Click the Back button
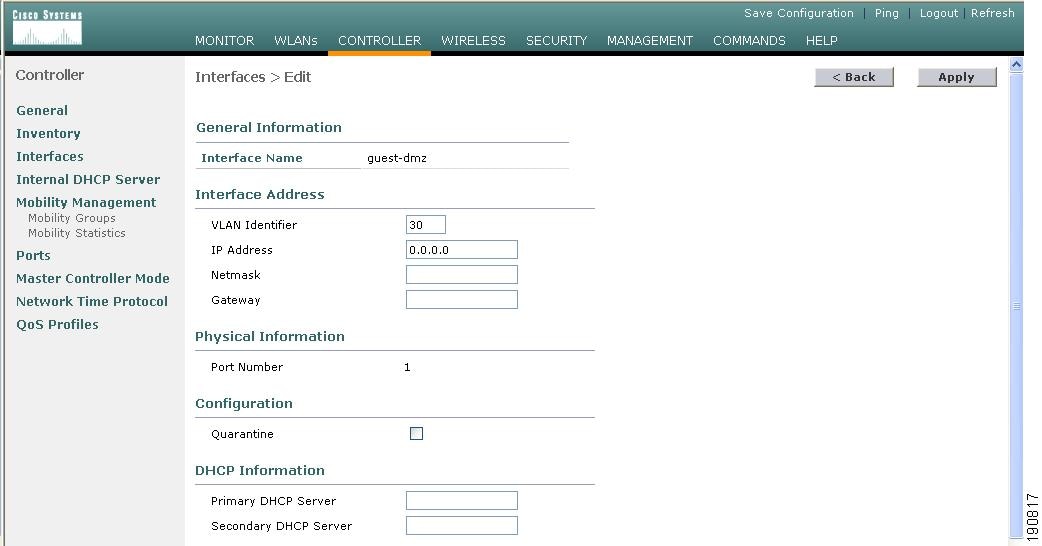The width and height of the screenshot is (1042, 546). point(854,77)
